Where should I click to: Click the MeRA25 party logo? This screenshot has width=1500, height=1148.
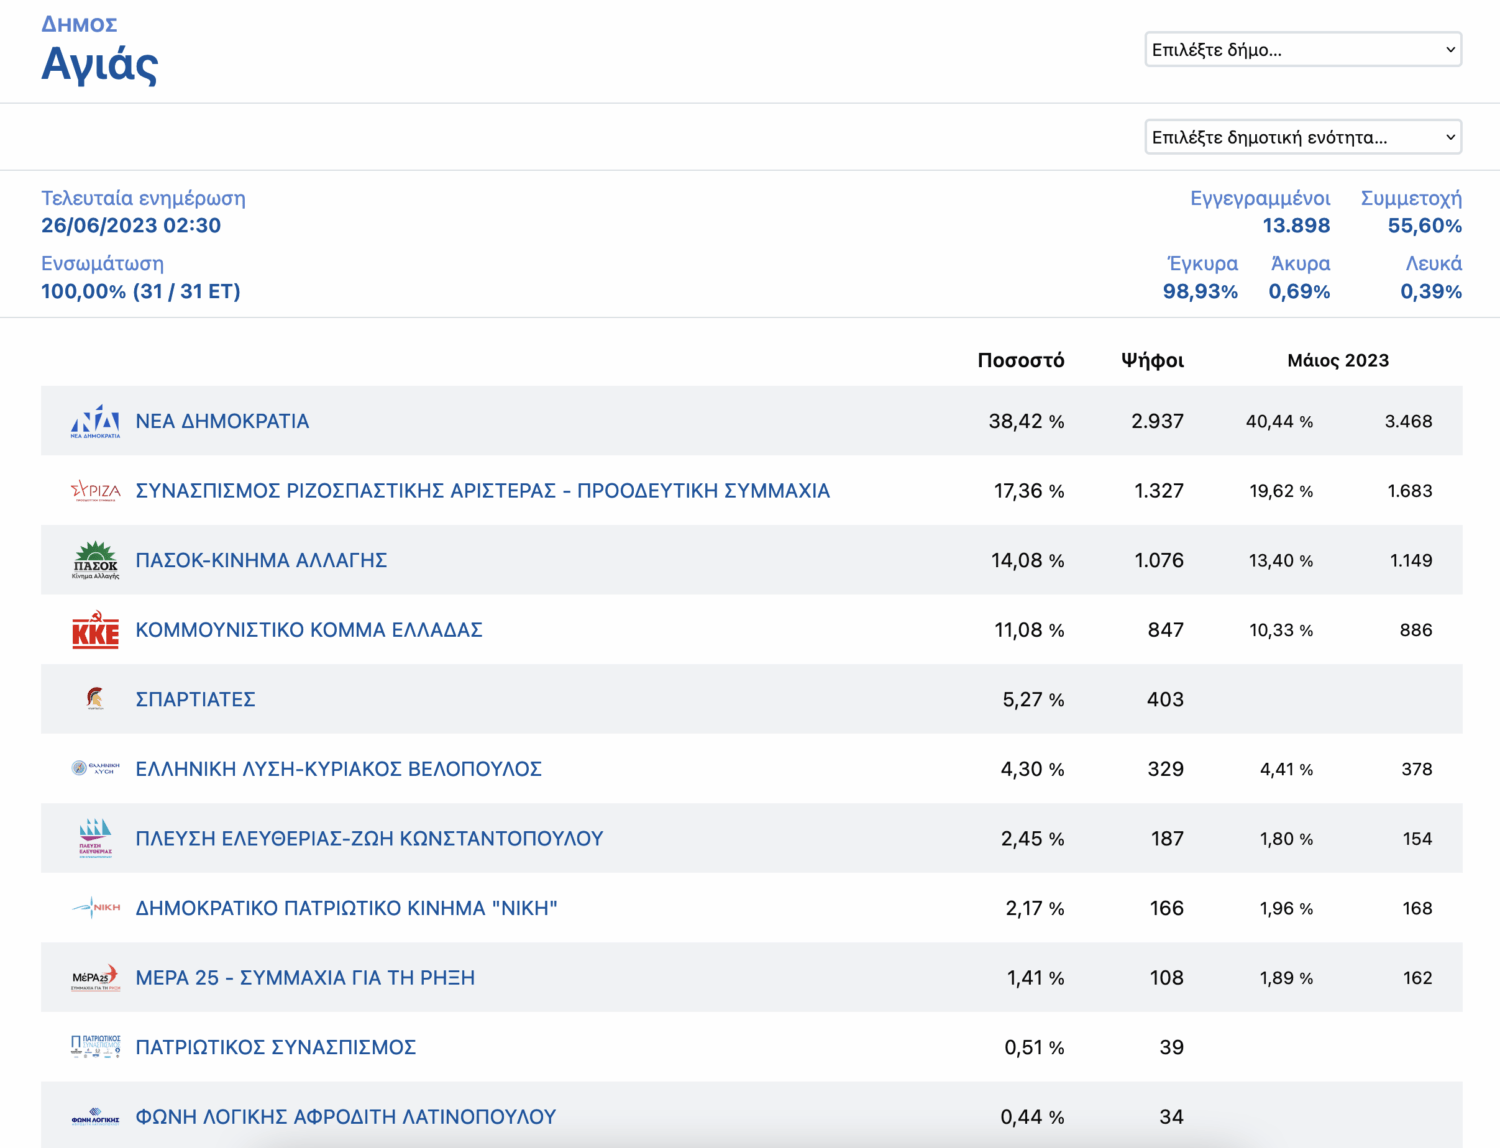[x=95, y=977]
